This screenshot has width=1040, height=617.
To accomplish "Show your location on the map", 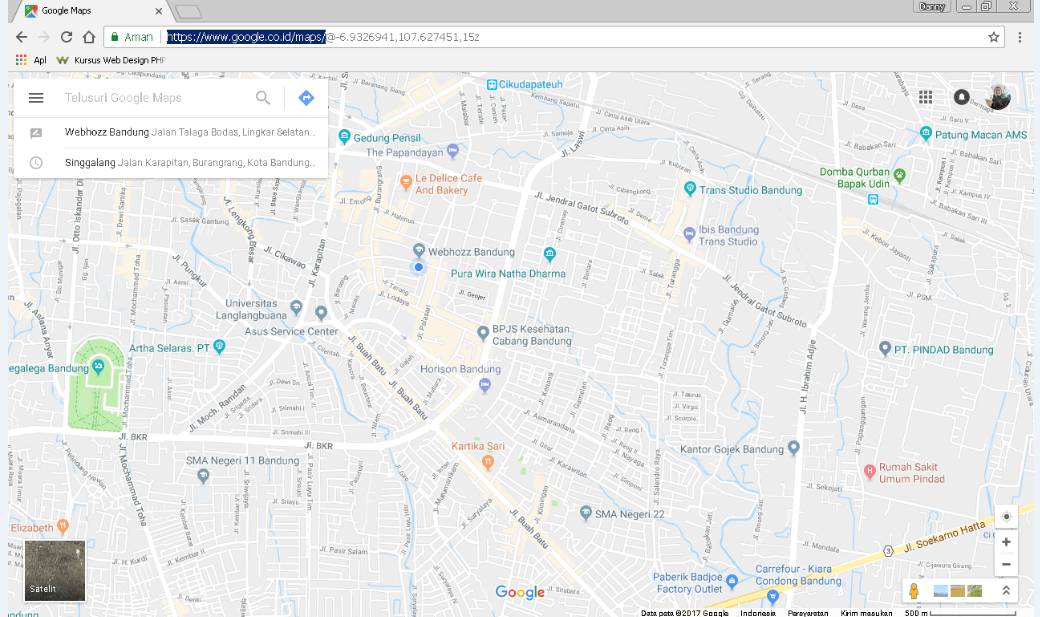I will pos(1006,517).
